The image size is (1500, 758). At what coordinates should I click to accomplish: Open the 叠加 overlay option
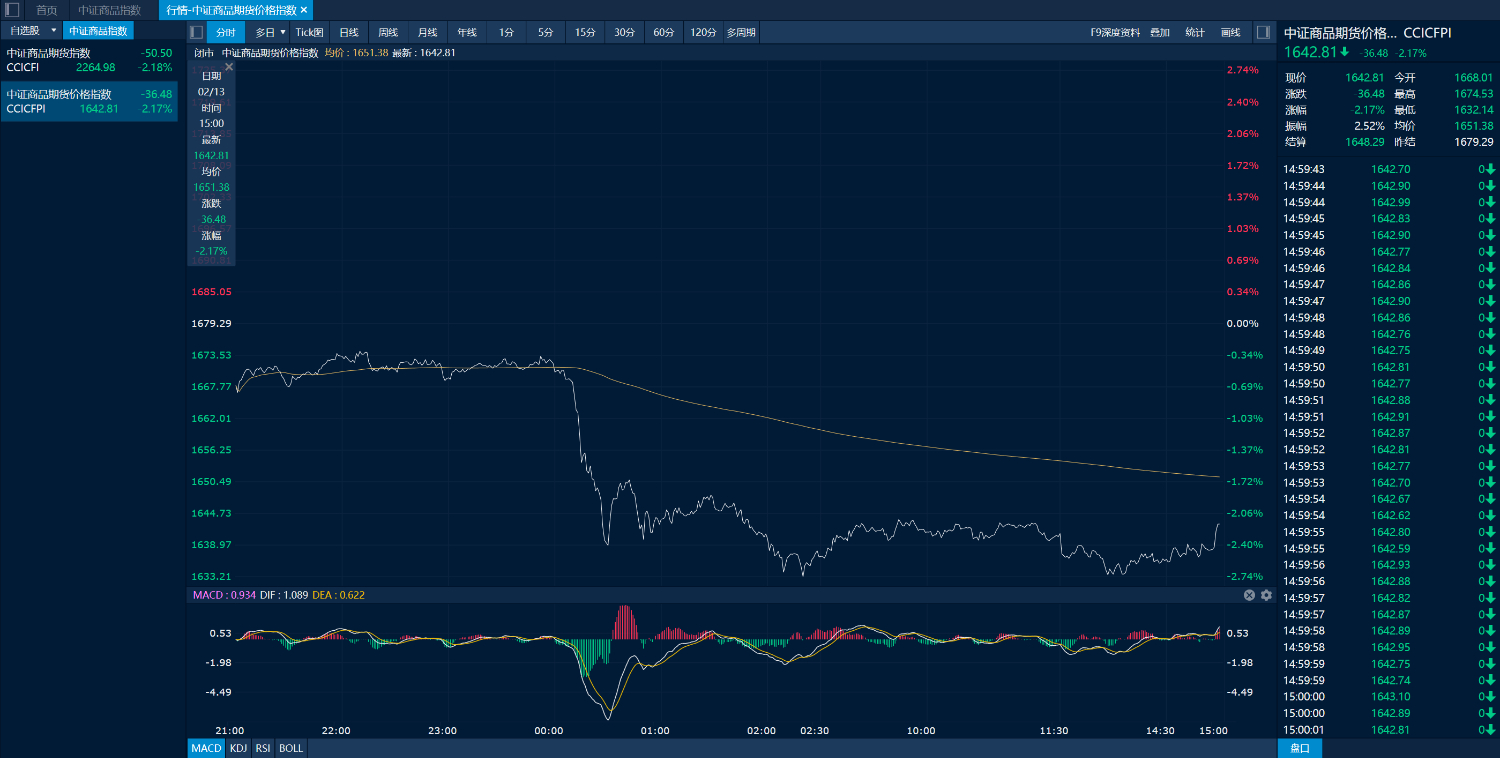[x=1159, y=32]
